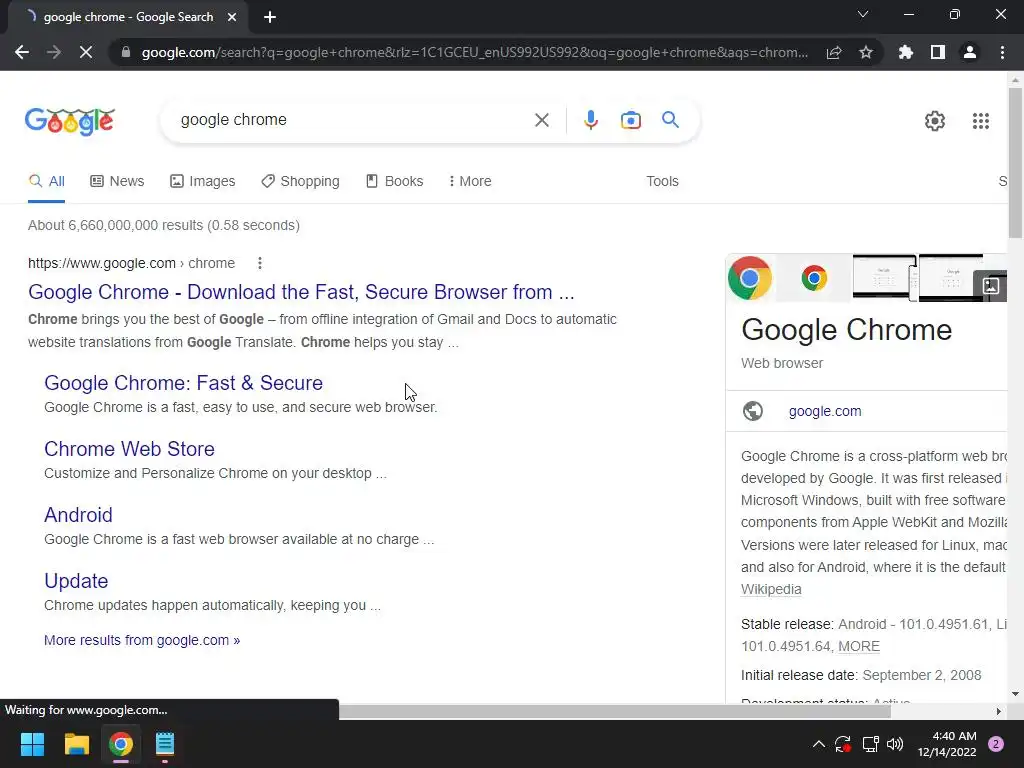Open the Update sitelink
Image resolution: width=1024 pixels, height=768 pixels.
(x=76, y=581)
